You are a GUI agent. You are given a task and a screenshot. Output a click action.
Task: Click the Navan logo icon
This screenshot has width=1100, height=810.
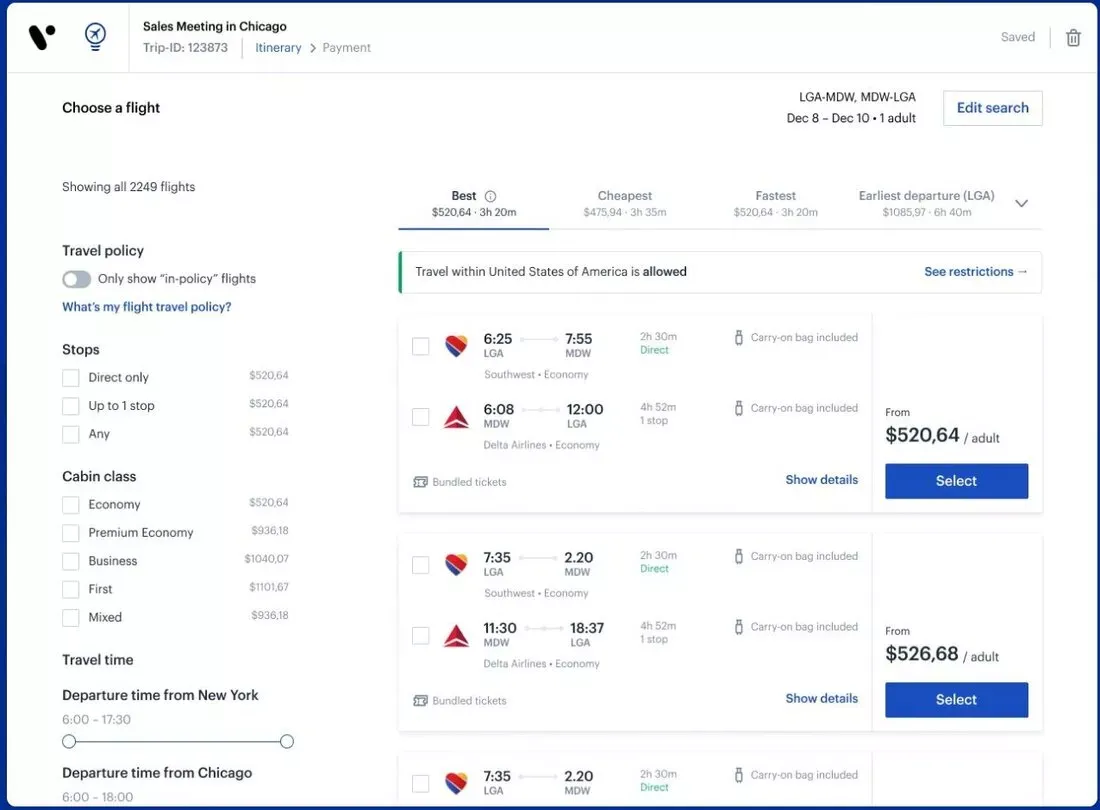[41, 36]
